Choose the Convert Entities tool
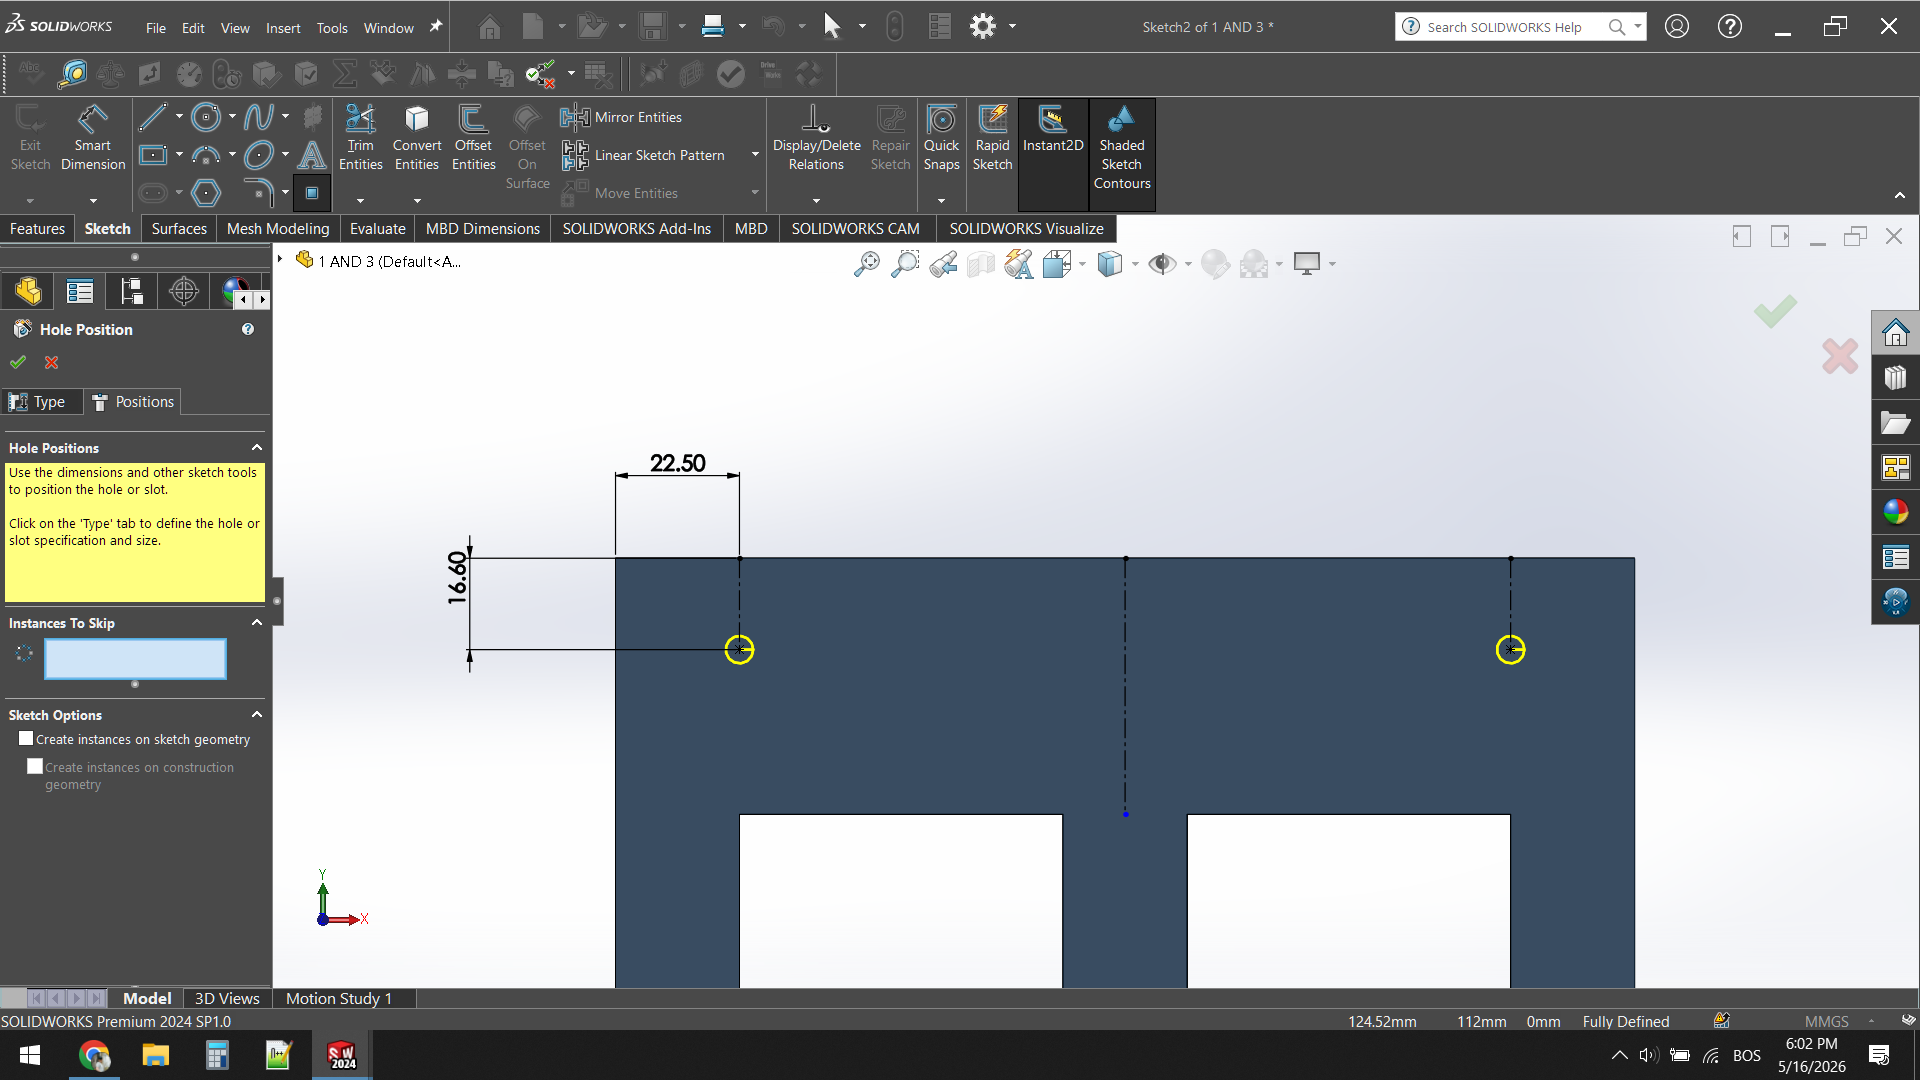This screenshot has width=1920, height=1080. [417, 138]
